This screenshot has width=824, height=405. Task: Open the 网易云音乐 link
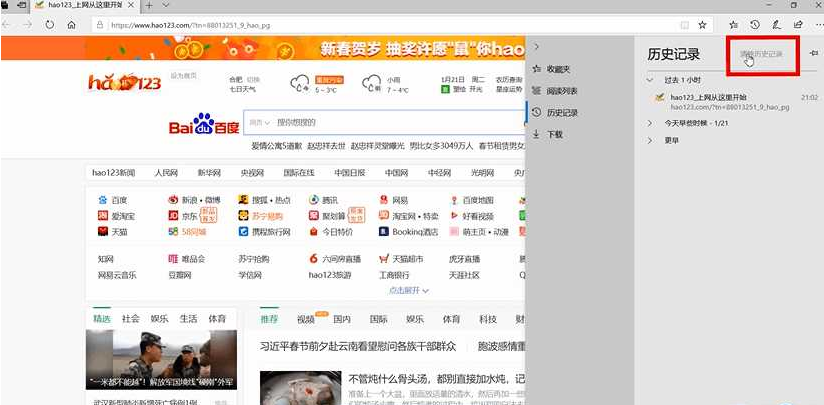point(117,275)
